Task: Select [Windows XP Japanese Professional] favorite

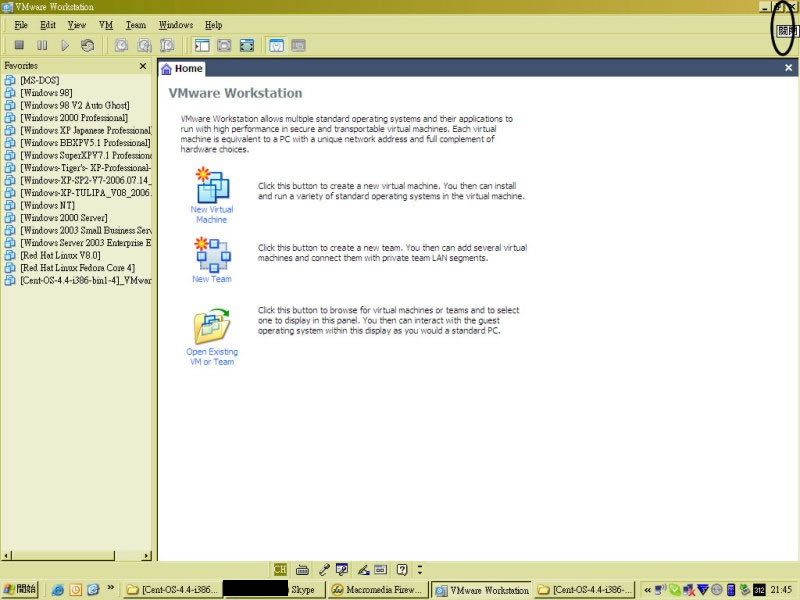Action: pos(86,130)
